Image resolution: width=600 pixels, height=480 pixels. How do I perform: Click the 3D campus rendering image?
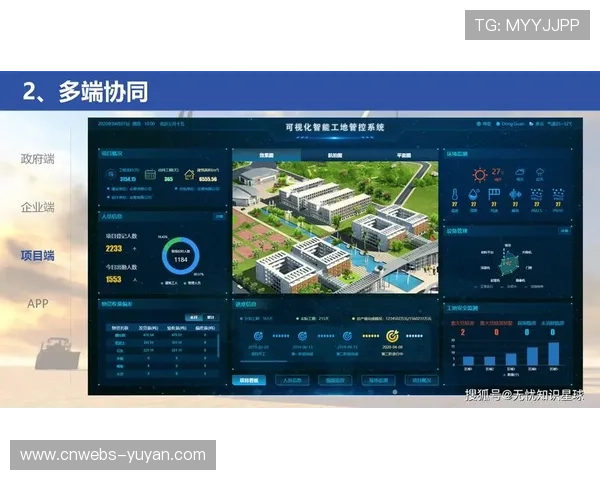[x=335, y=227]
